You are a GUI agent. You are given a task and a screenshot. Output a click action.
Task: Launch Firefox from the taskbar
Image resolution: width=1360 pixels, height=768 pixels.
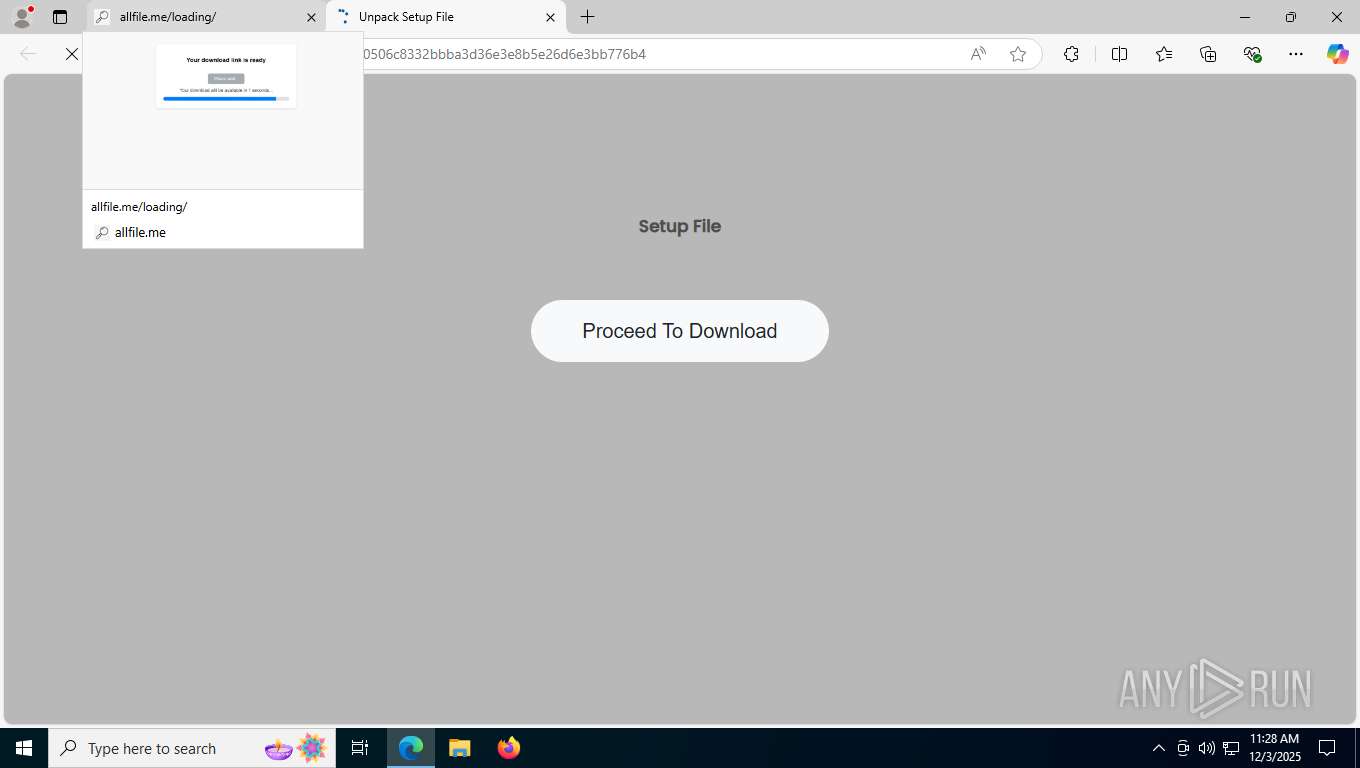point(509,748)
